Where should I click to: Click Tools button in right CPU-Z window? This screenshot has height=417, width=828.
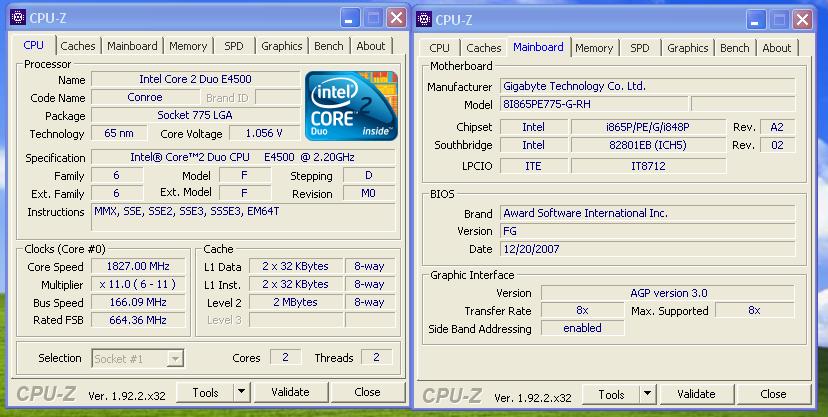click(x=611, y=394)
